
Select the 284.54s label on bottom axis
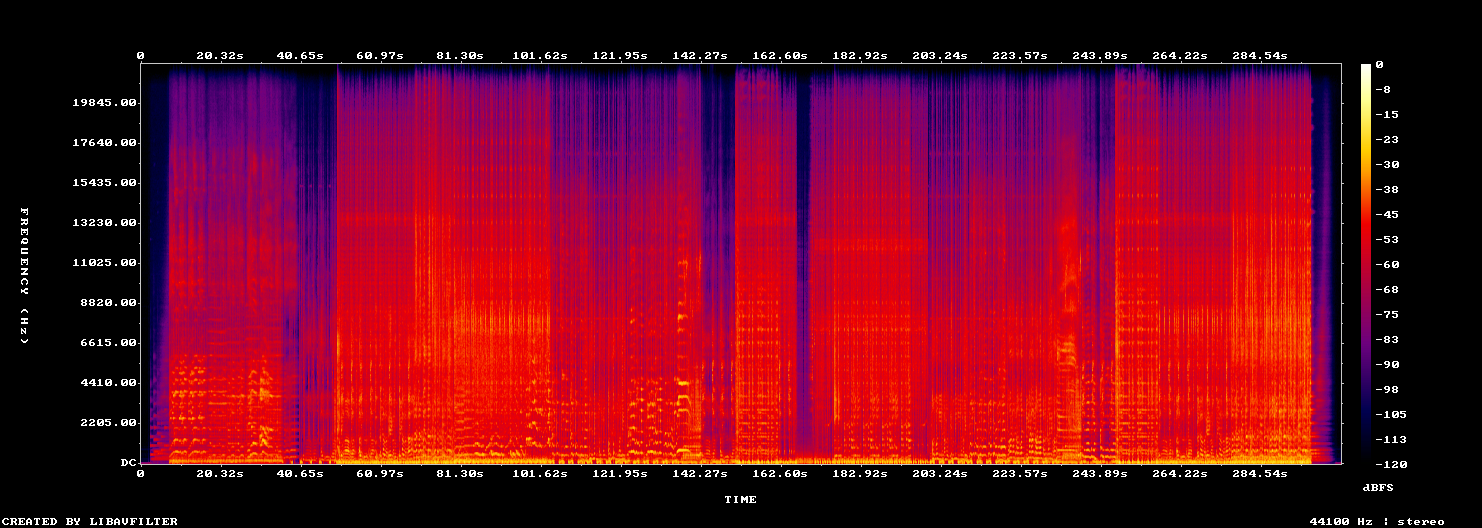[1262, 473]
